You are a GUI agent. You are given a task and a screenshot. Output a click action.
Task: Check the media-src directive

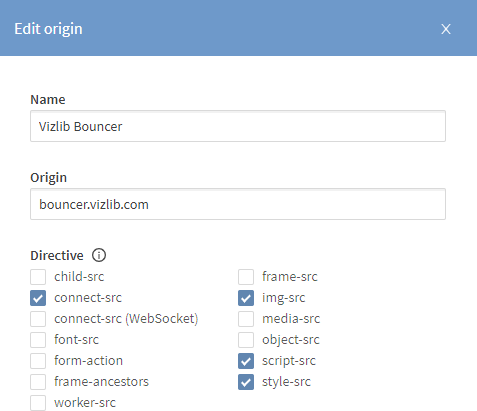(x=246, y=319)
